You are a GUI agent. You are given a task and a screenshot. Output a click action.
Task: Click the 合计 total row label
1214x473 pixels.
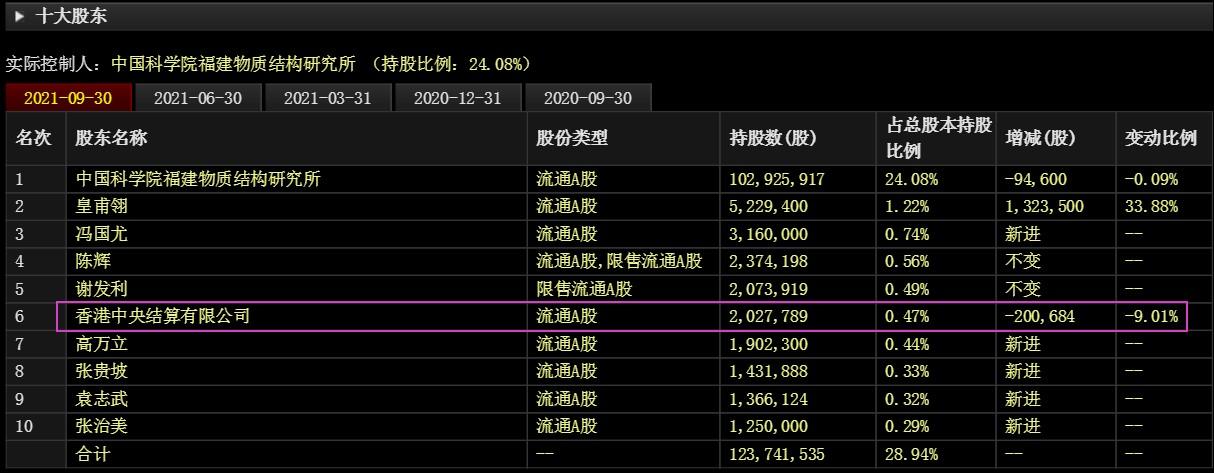[x=94, y=454]
